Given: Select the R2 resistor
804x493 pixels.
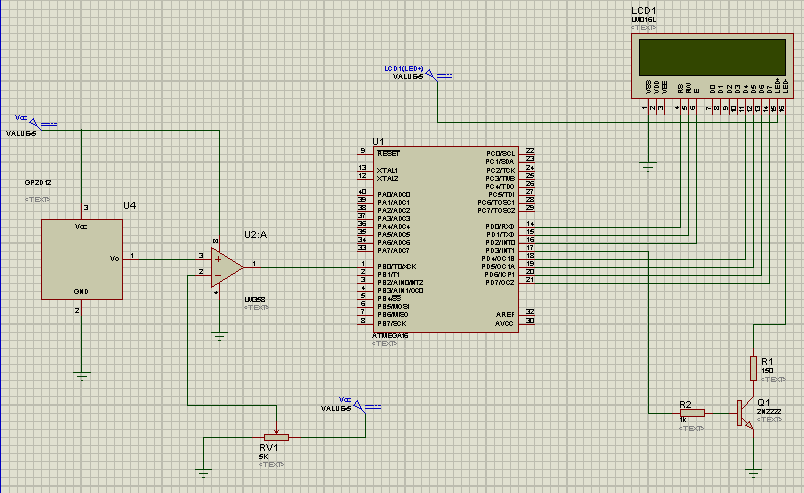Looking at the screenshot, I should click(x=691, y=413).
